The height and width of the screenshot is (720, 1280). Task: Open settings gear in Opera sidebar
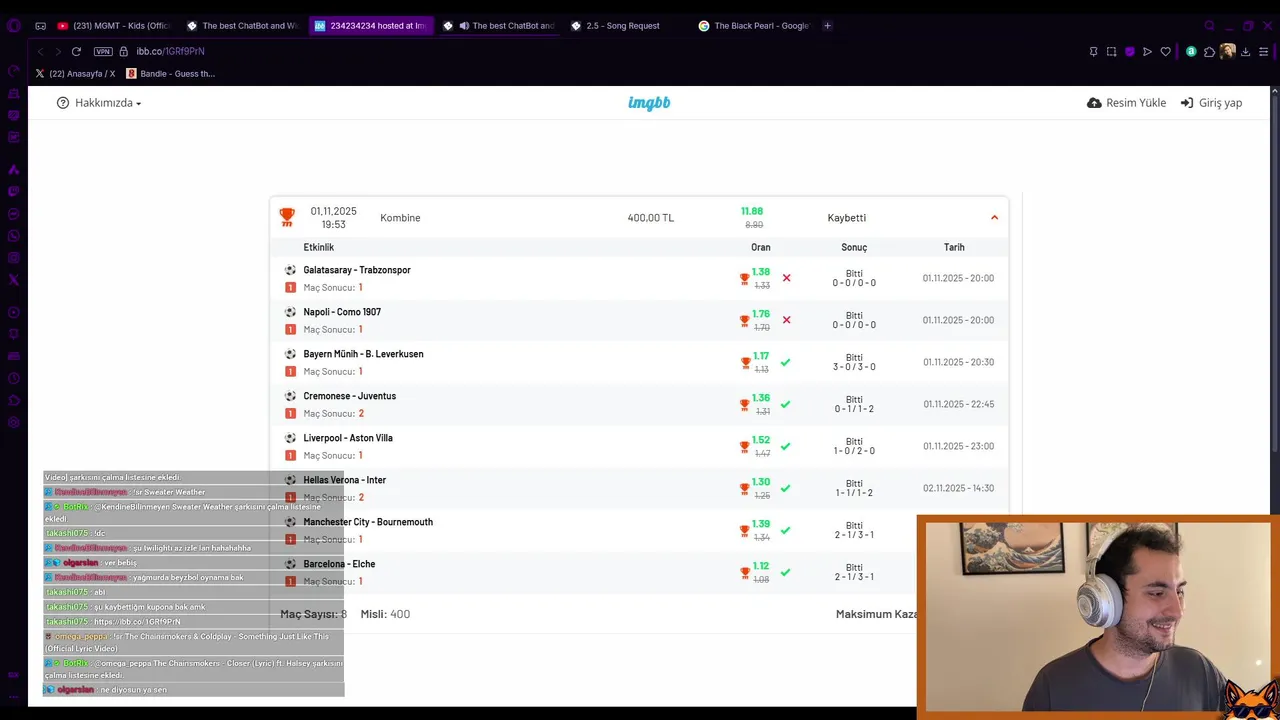tap(14, 422)
